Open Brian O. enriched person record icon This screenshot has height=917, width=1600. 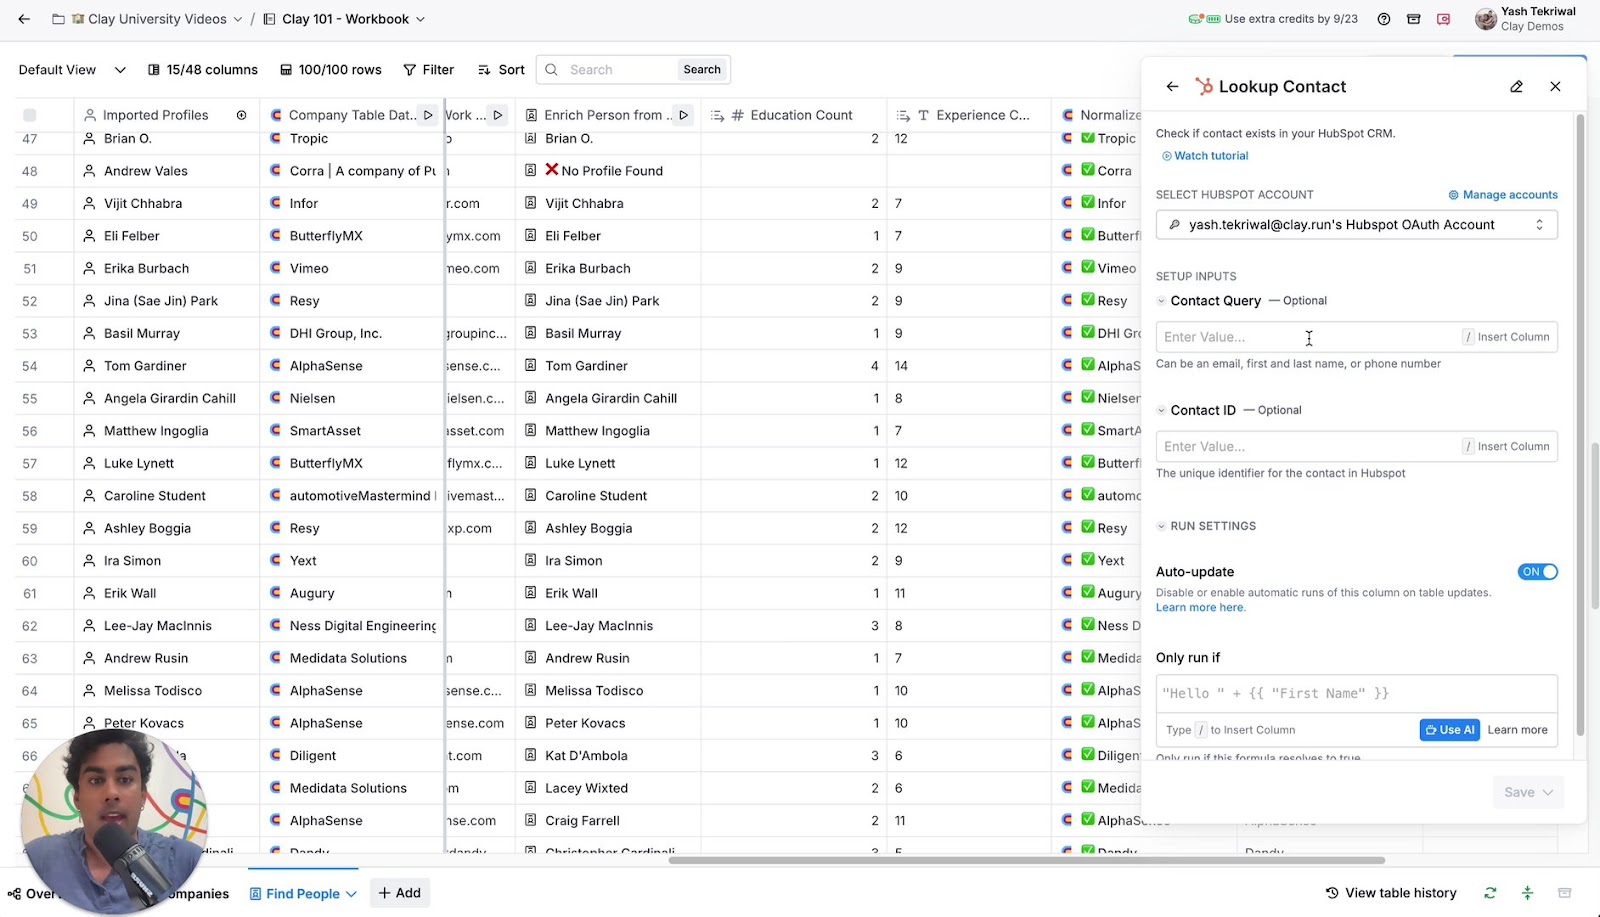(x=531, y=139)
